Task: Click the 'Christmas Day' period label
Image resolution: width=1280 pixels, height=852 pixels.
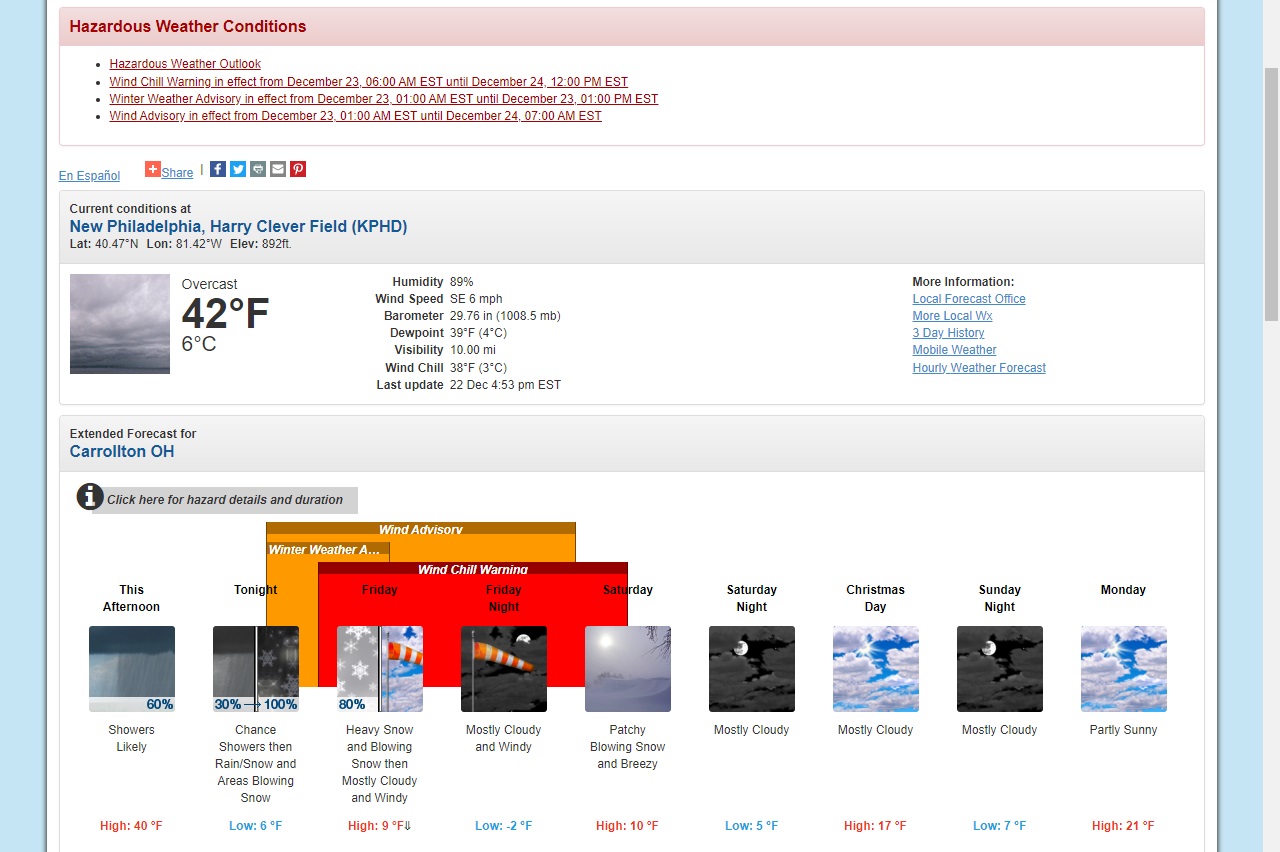Action: tap(876, 598)
